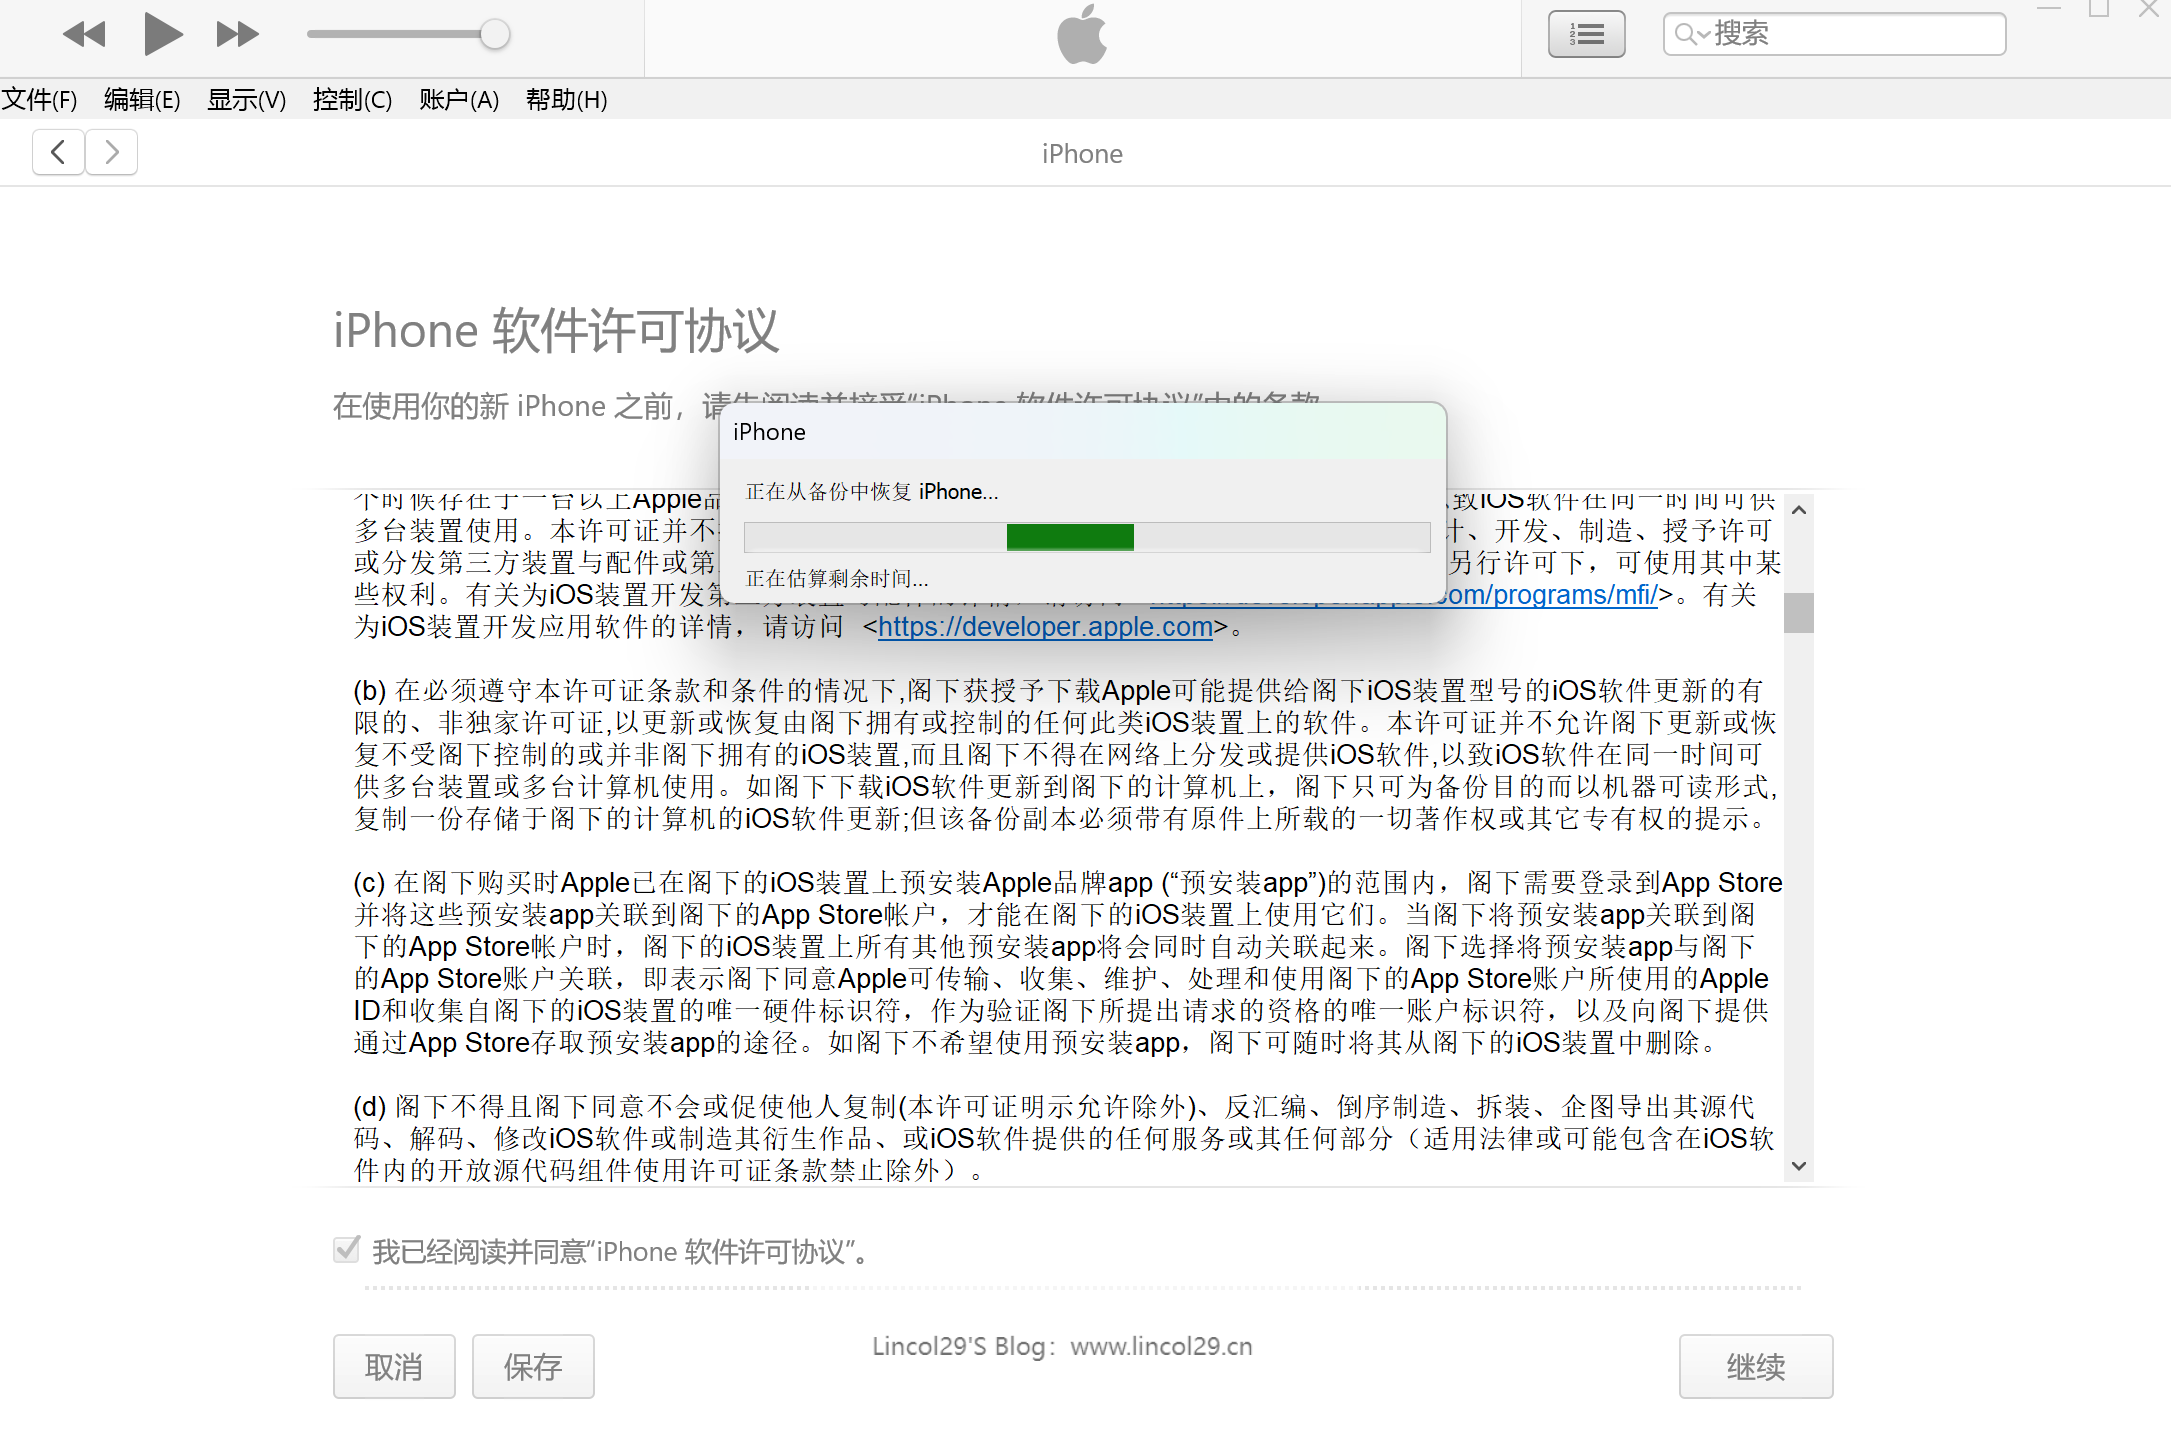The height and width of the screenshot is (1431, 2171).
Task: Open the list view icon button
Action: coord(1586,35)
